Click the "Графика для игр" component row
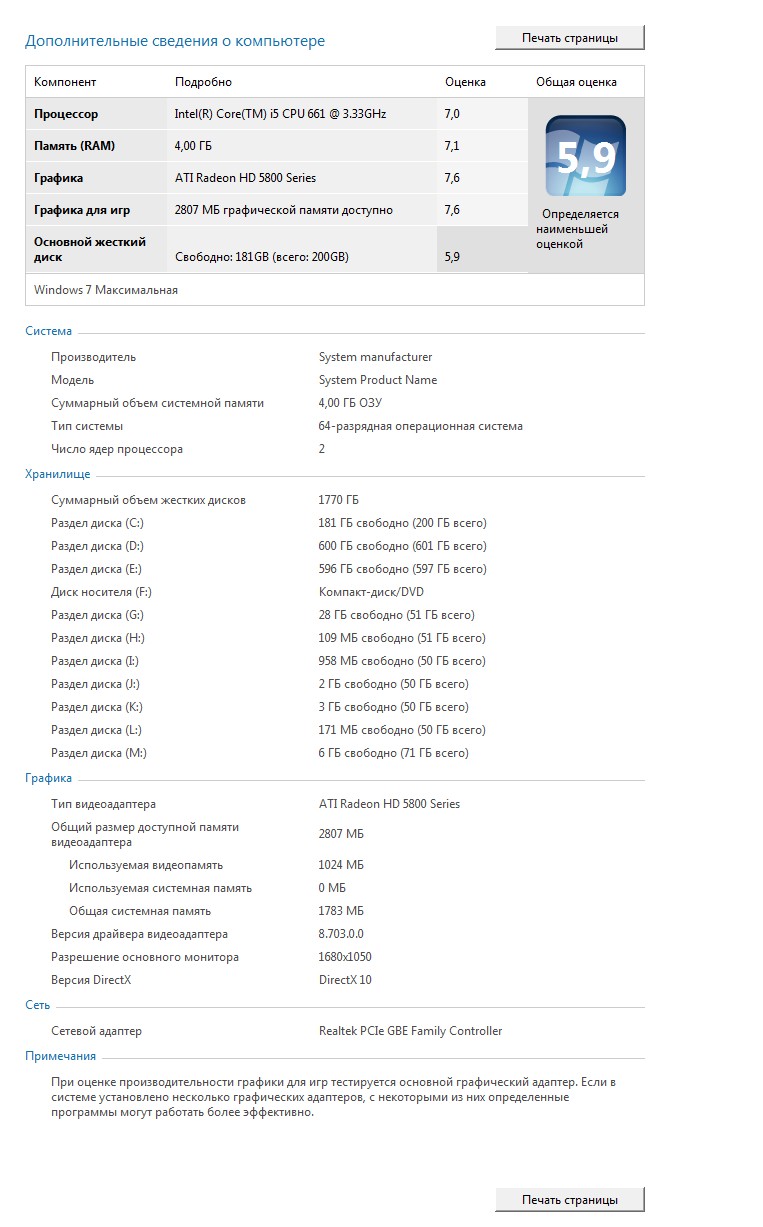This screenshot has height=1227, width=763. coord(82,210)
